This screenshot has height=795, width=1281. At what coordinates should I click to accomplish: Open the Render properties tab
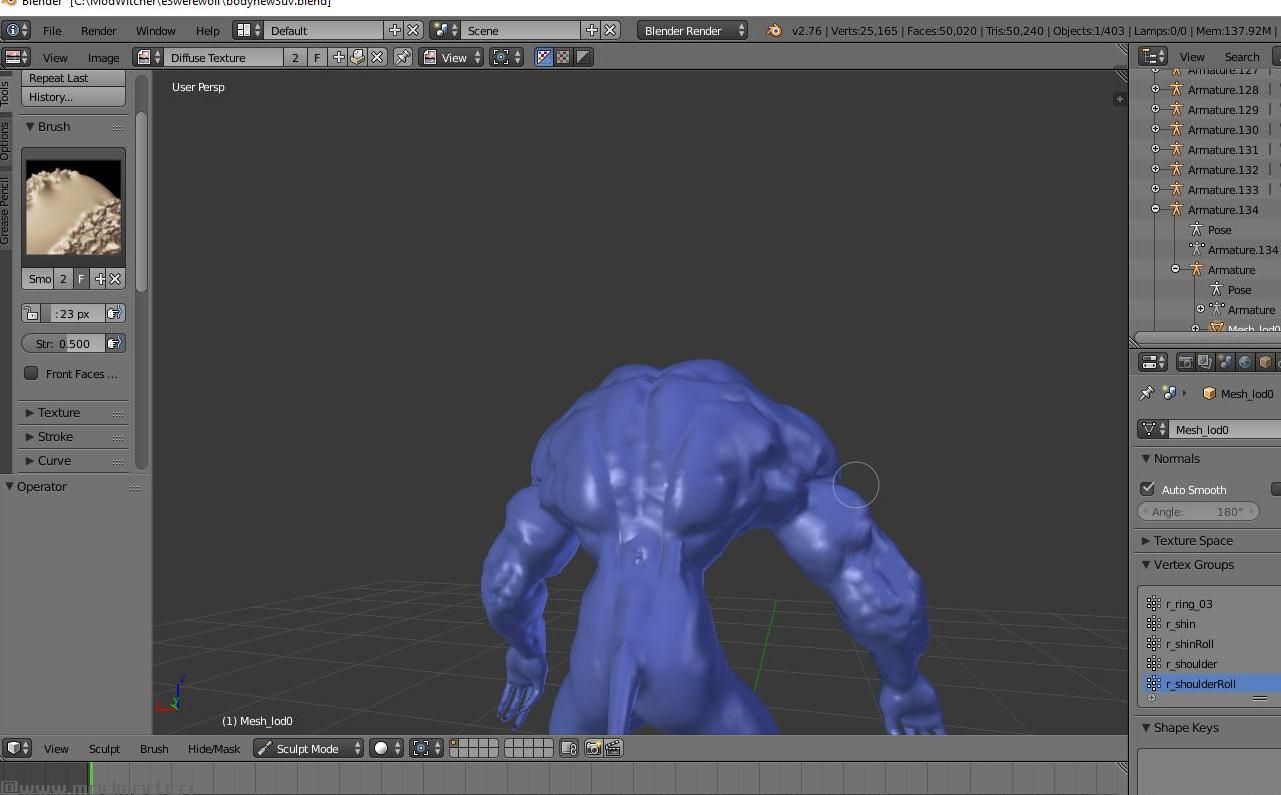click(x=1185, y=362)
